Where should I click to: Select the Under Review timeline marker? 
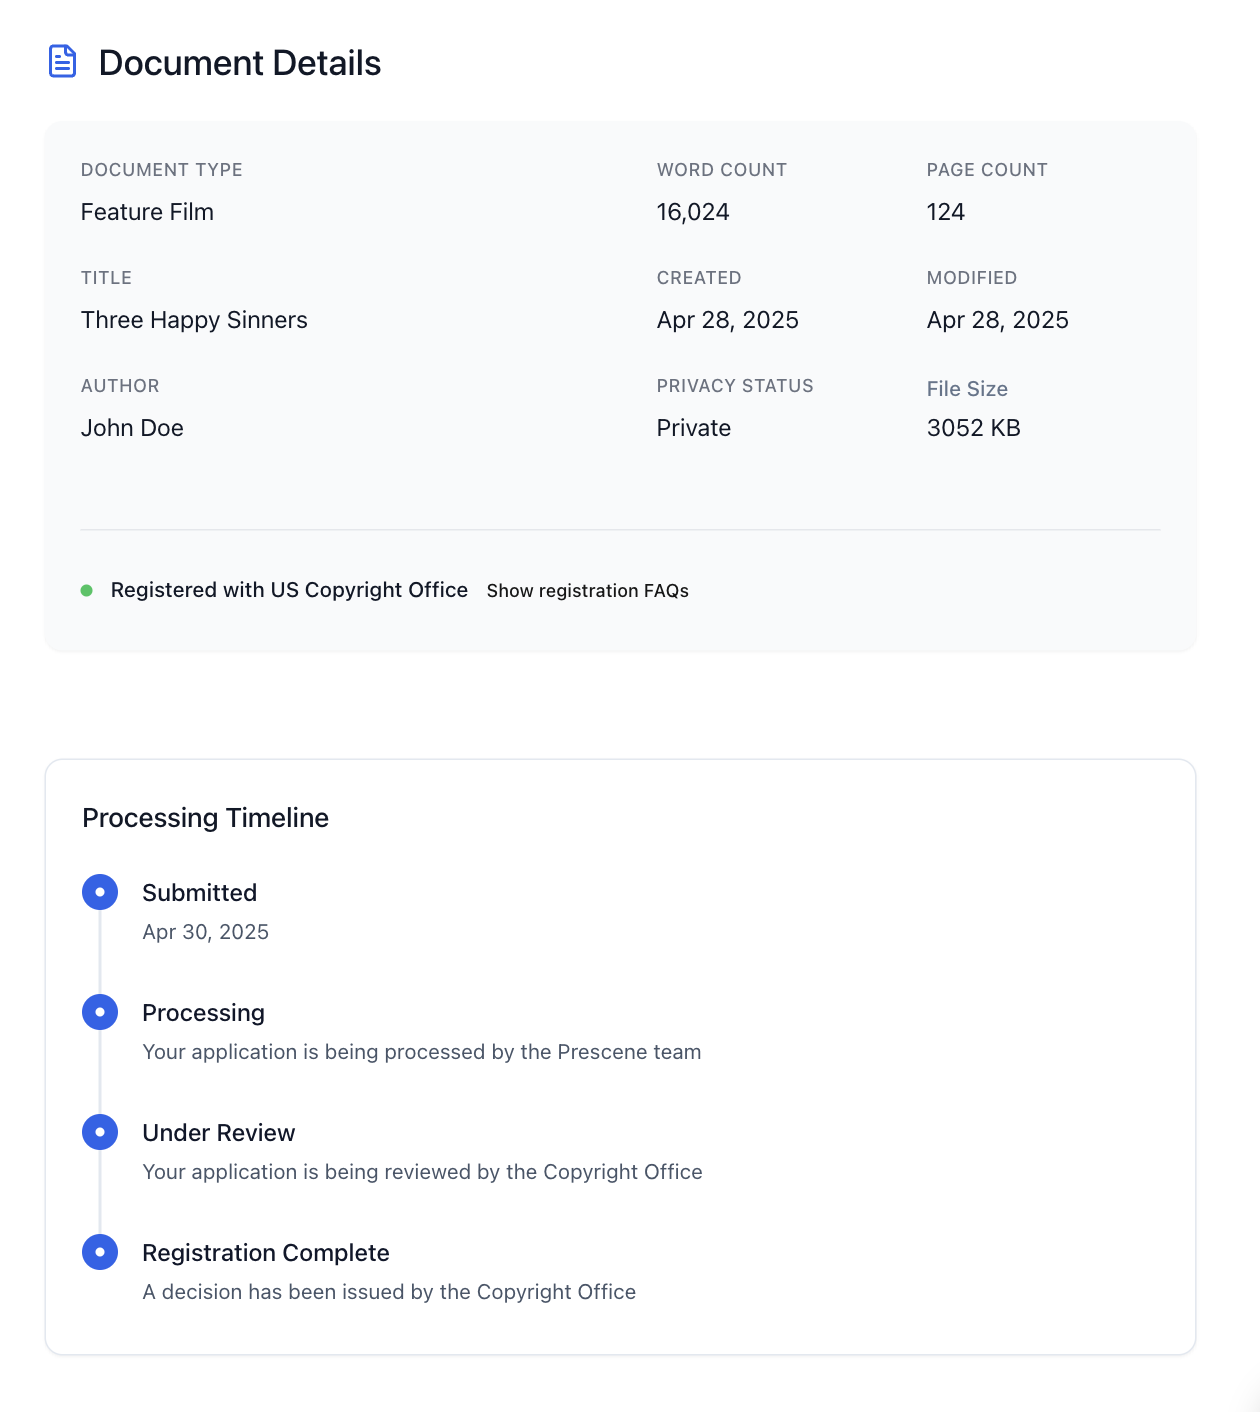[100, 1132]
